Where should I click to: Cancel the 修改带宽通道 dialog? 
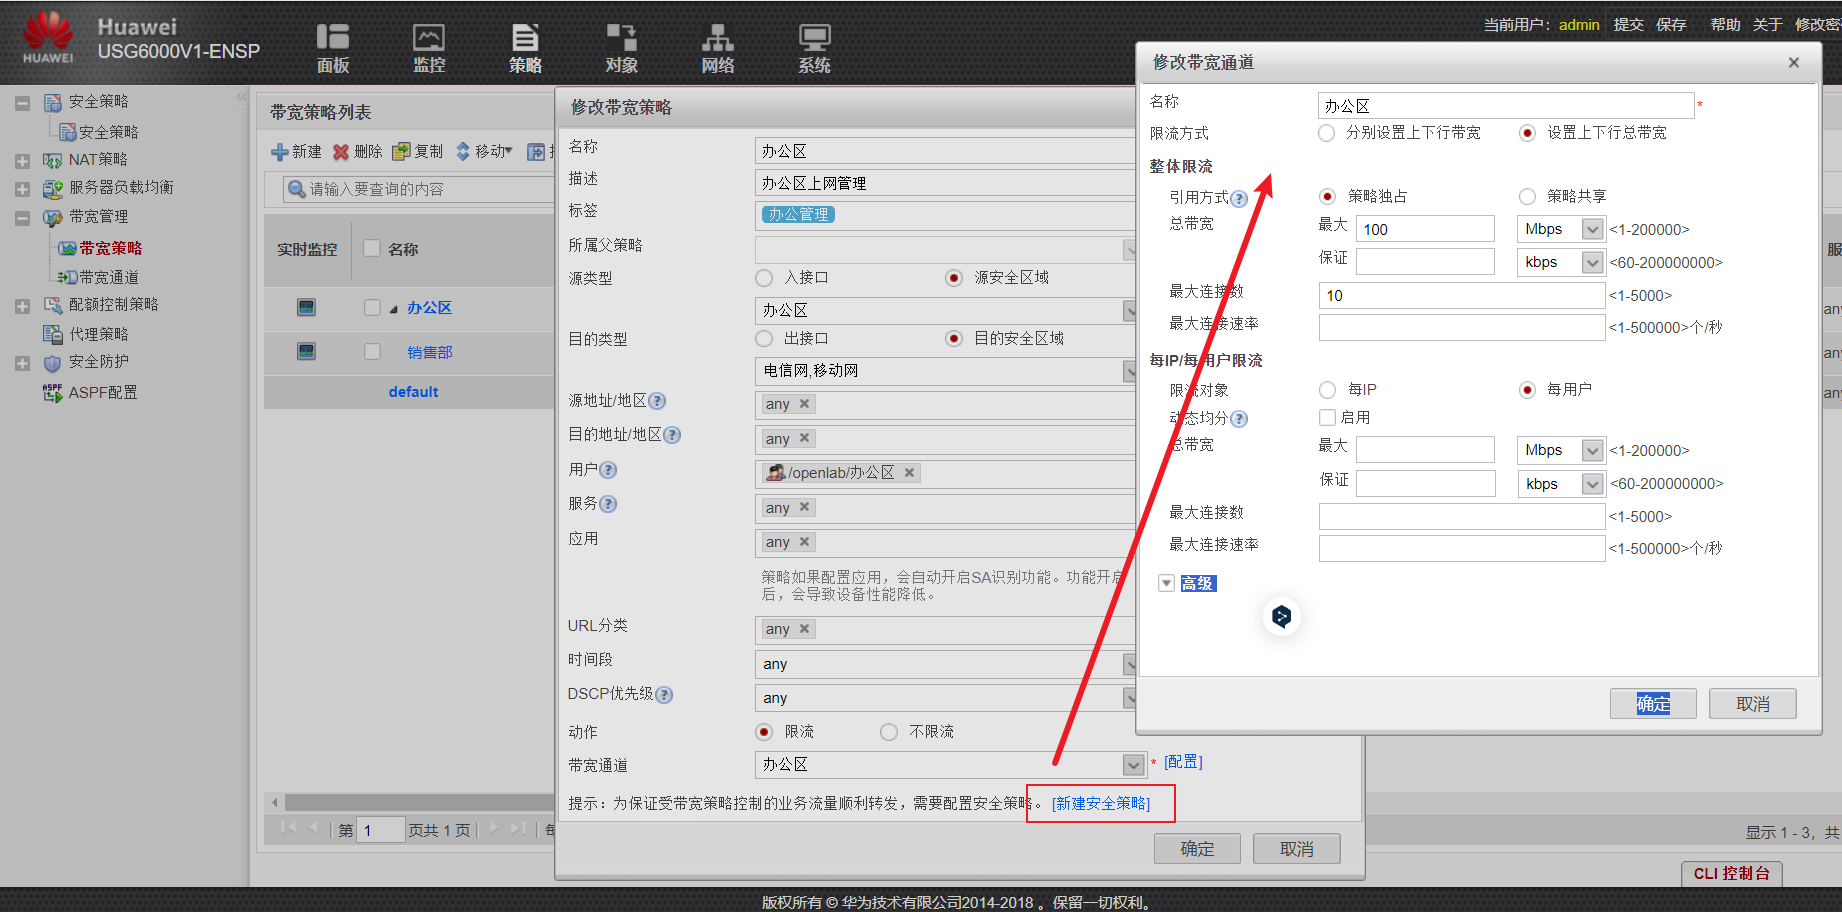[1752, 704]
